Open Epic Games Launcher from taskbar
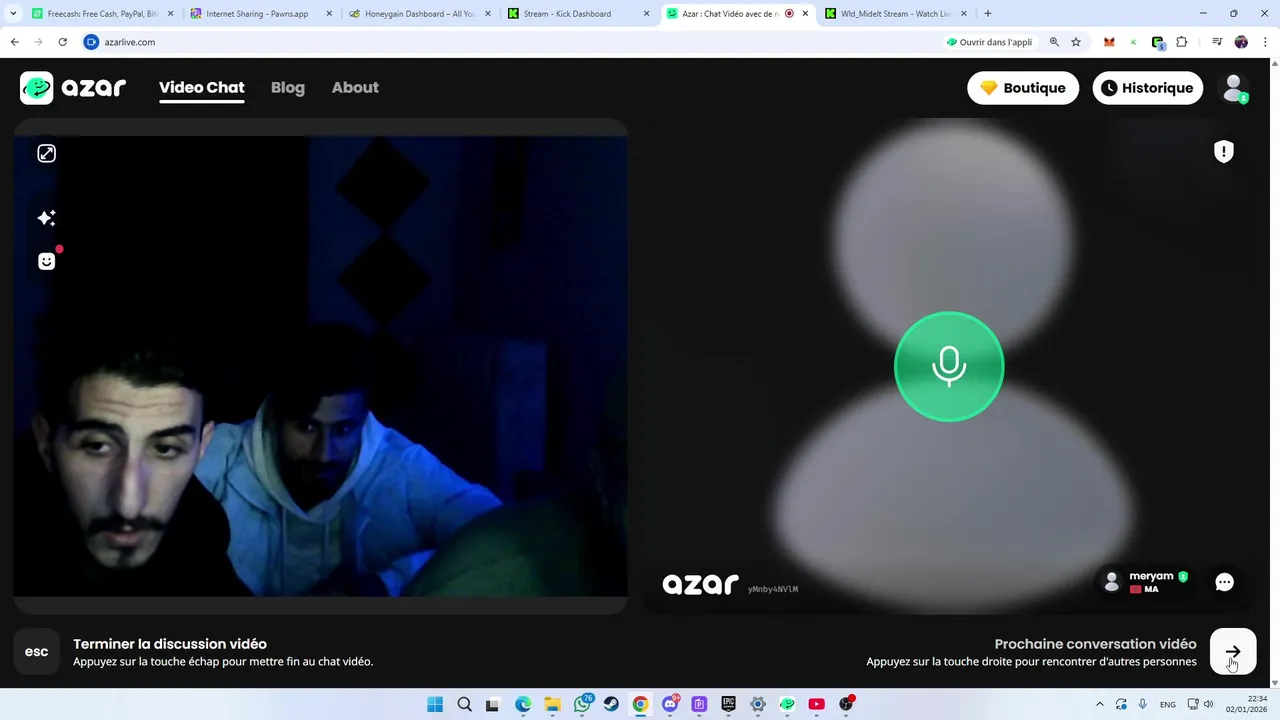1280x720 pixels. tap(728, 704)
